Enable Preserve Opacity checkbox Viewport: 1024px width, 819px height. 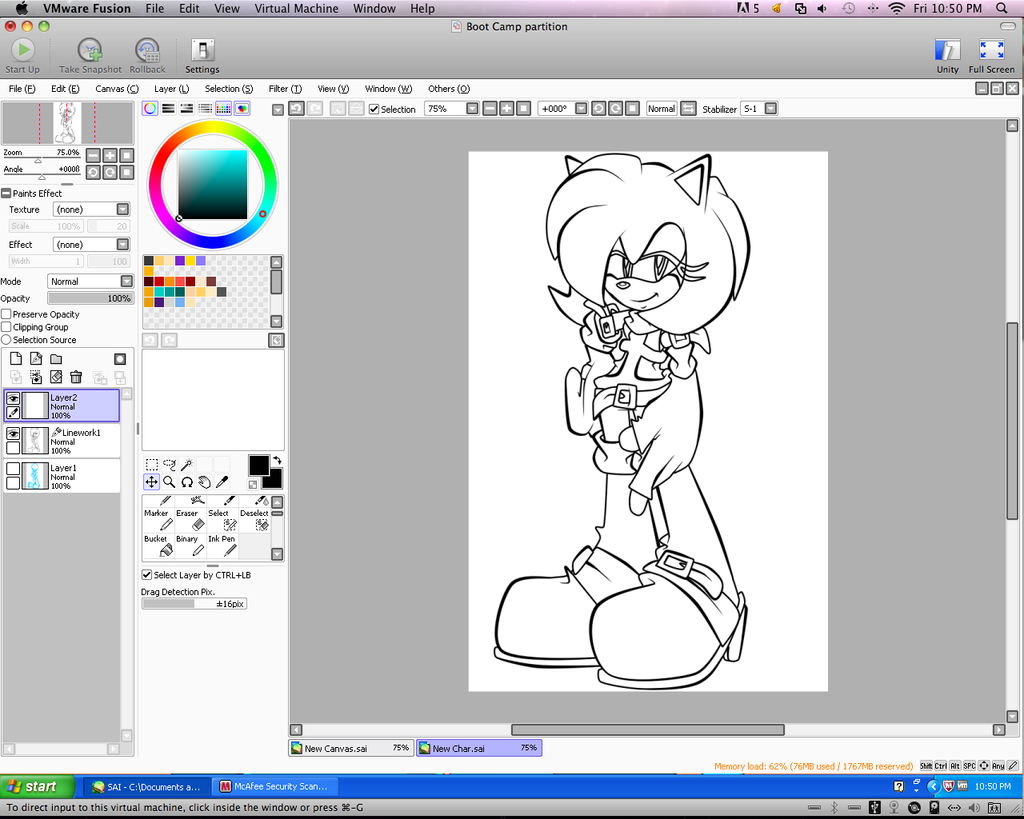(x=7, y=314)
